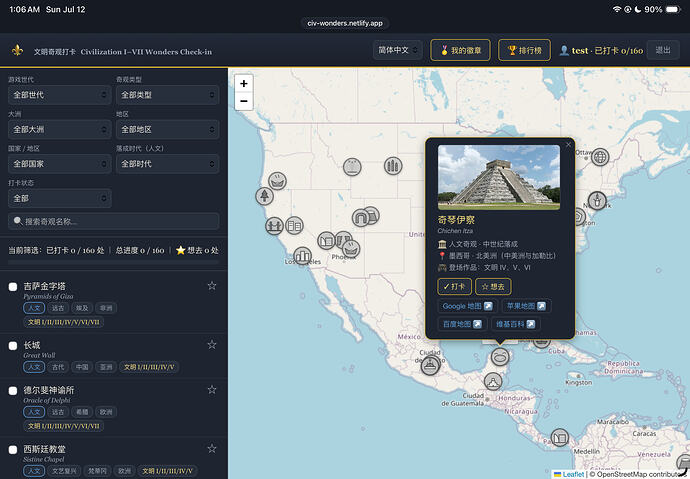The width and height of the screenshot is (690, 479).
Task: Open the 排行榜 leaderboard
Action: (524, 50)
